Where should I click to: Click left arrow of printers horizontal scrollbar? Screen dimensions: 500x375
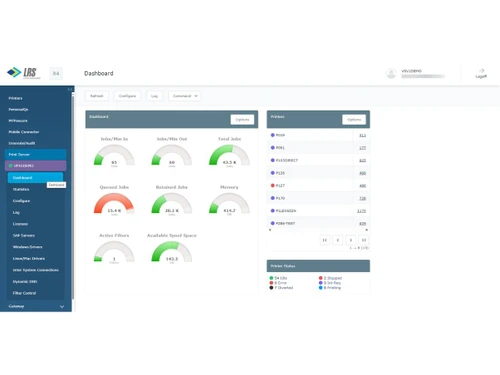tap(270, 230)
